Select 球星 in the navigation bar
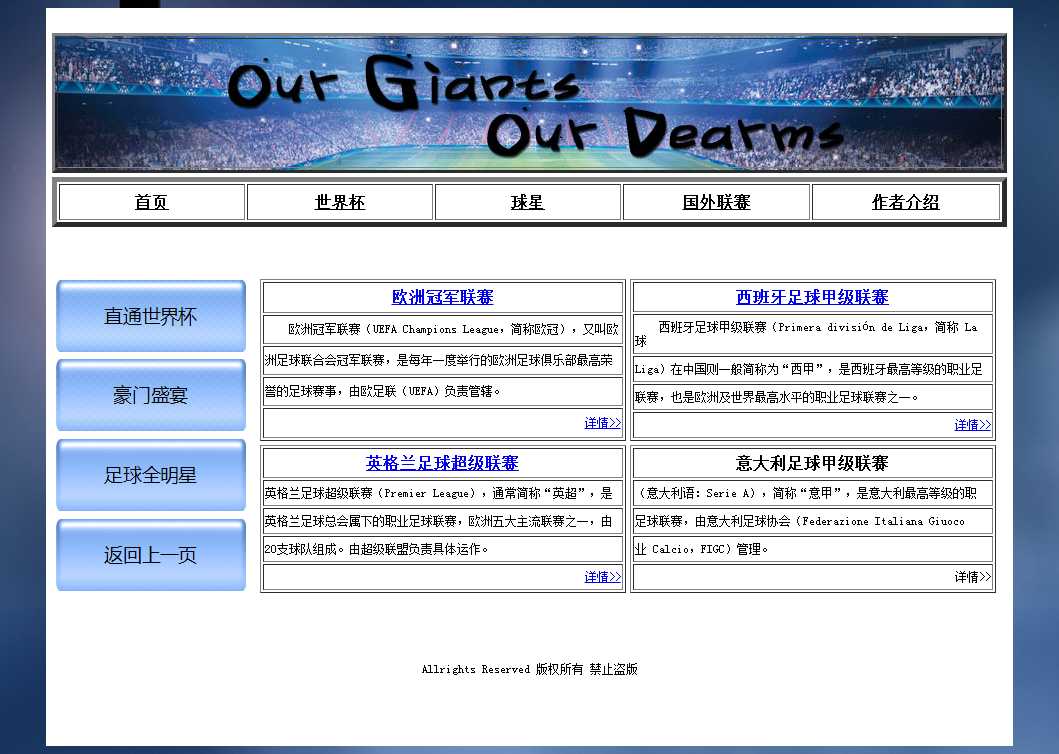Viewport: 1059px width, 754px height. coord(527,202)
